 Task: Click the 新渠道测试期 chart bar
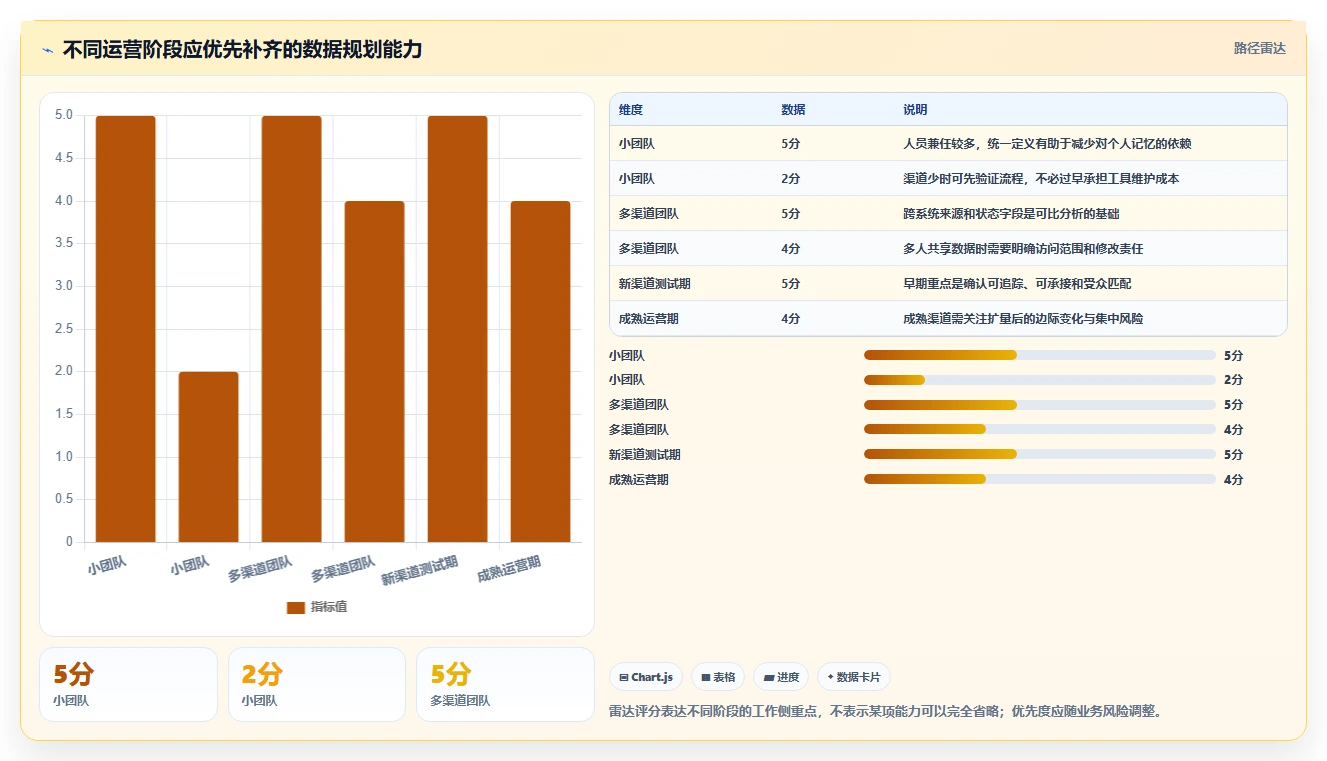(x=457, y=329)
